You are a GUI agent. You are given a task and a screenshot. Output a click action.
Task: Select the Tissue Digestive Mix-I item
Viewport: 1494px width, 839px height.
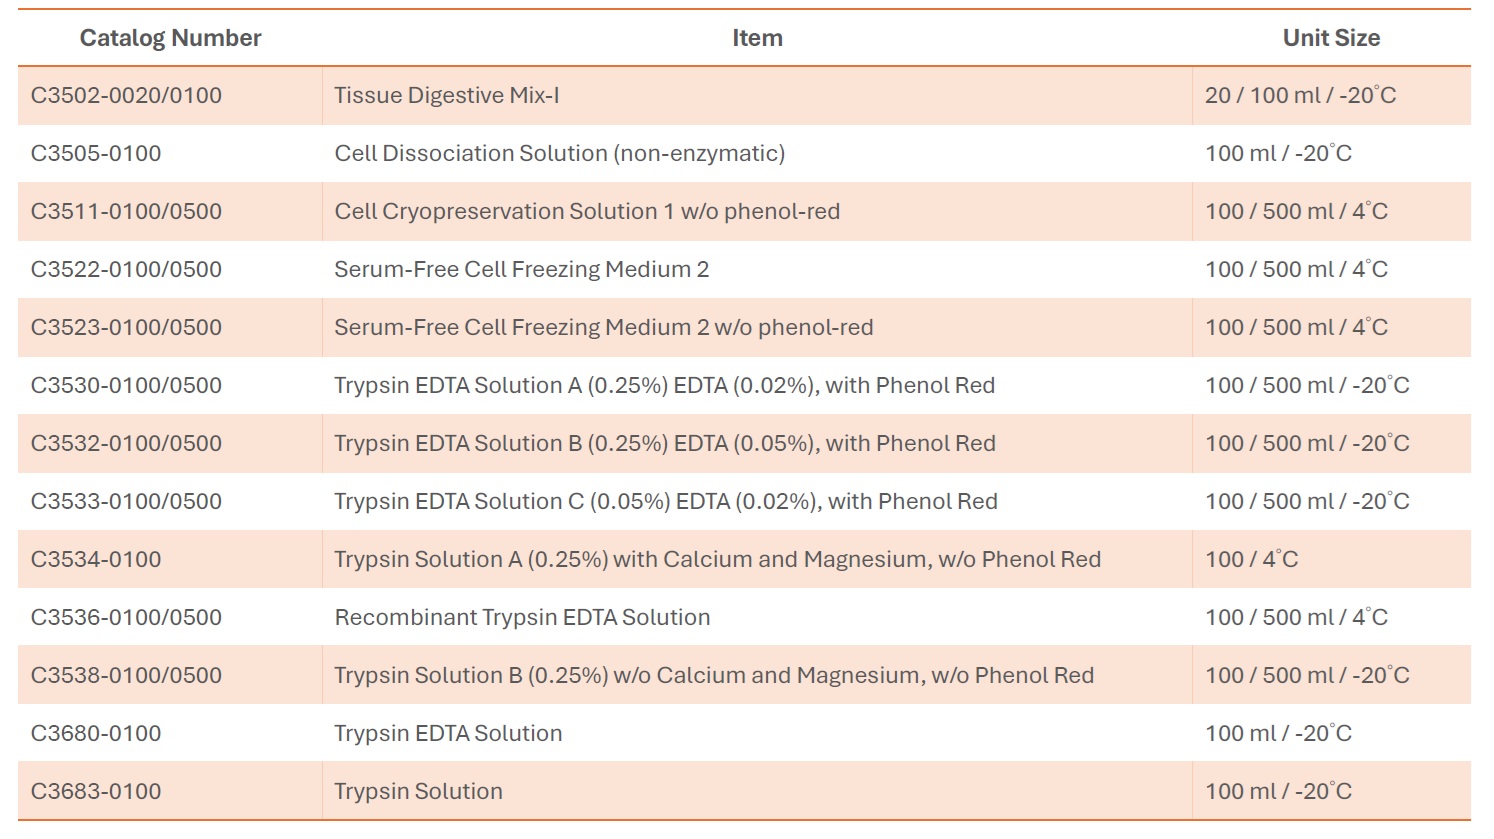447,96
